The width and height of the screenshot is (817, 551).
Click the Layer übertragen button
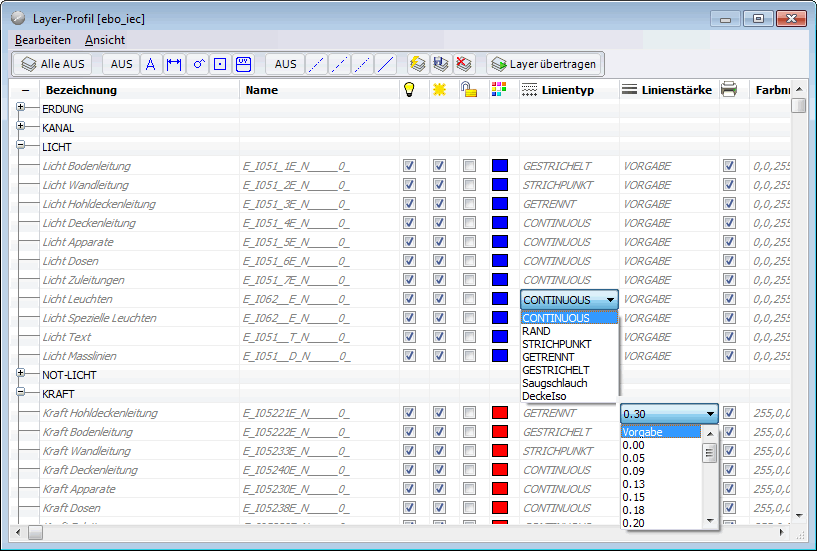[x=544, y=64]
